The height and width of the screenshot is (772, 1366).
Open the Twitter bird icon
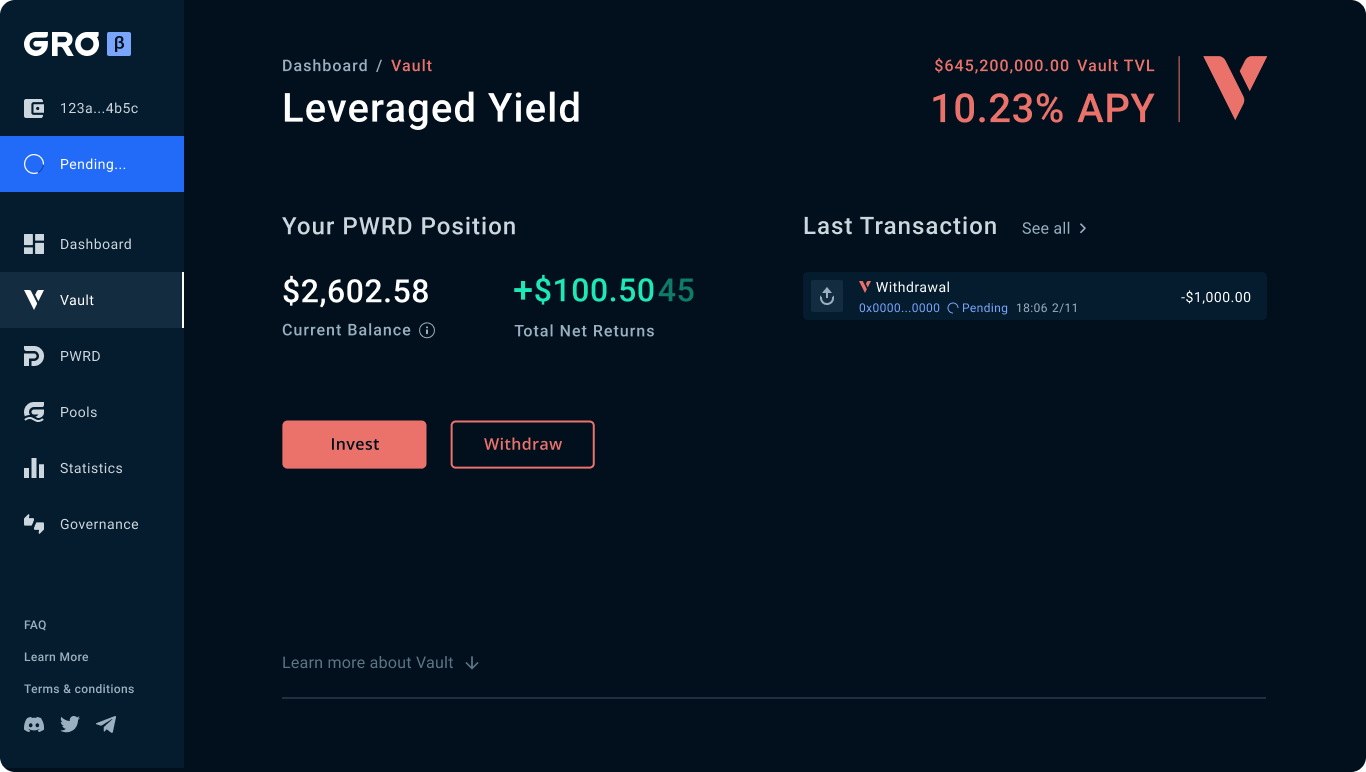pyautogui.click(x=70, y=724)
